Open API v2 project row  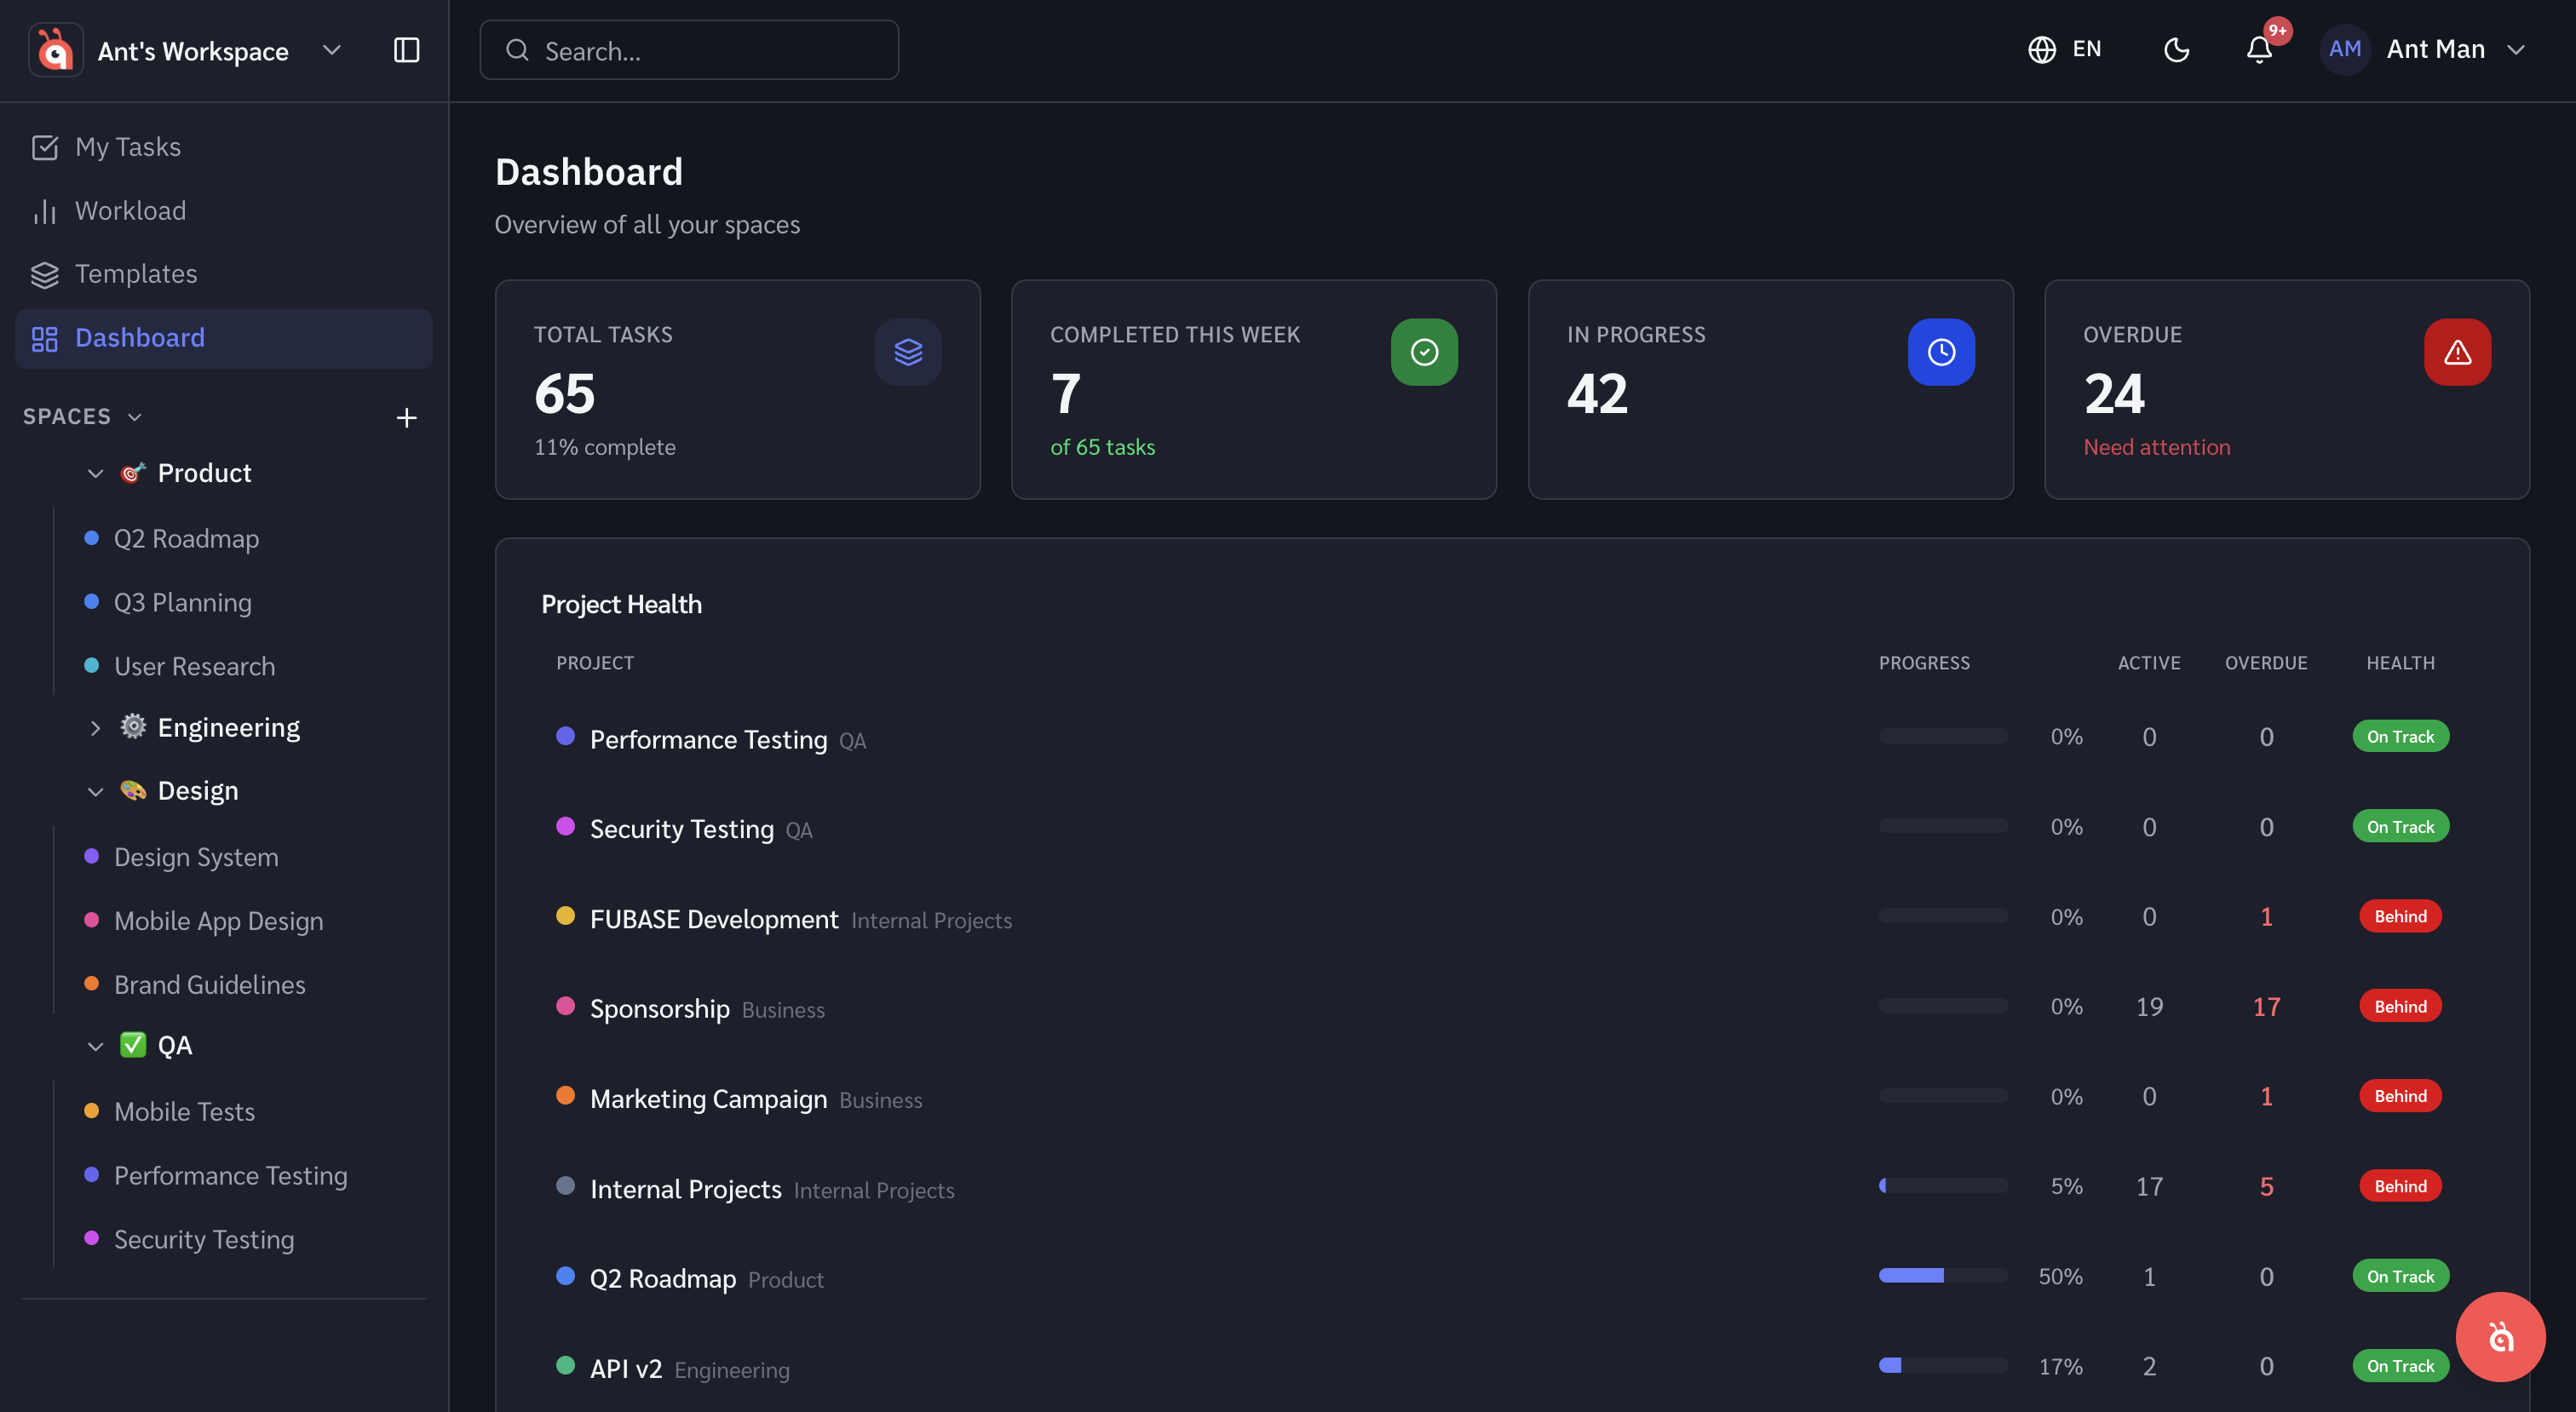1511,1368
